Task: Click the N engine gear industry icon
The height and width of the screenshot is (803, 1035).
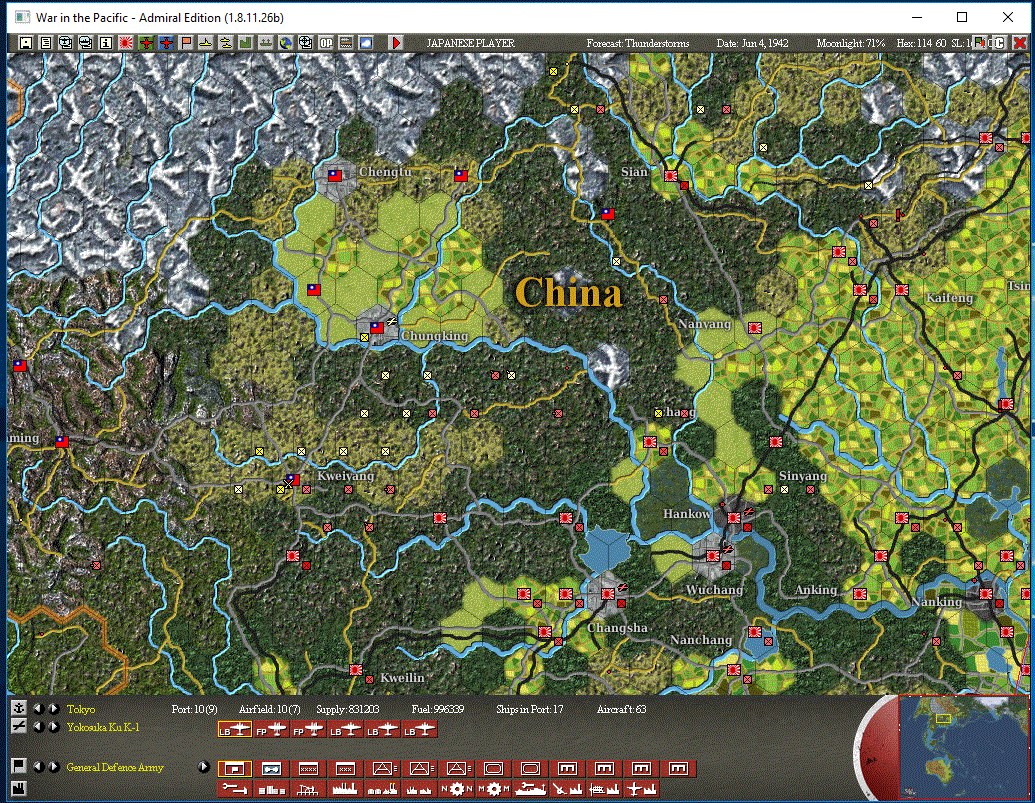Action: [456, 788]
